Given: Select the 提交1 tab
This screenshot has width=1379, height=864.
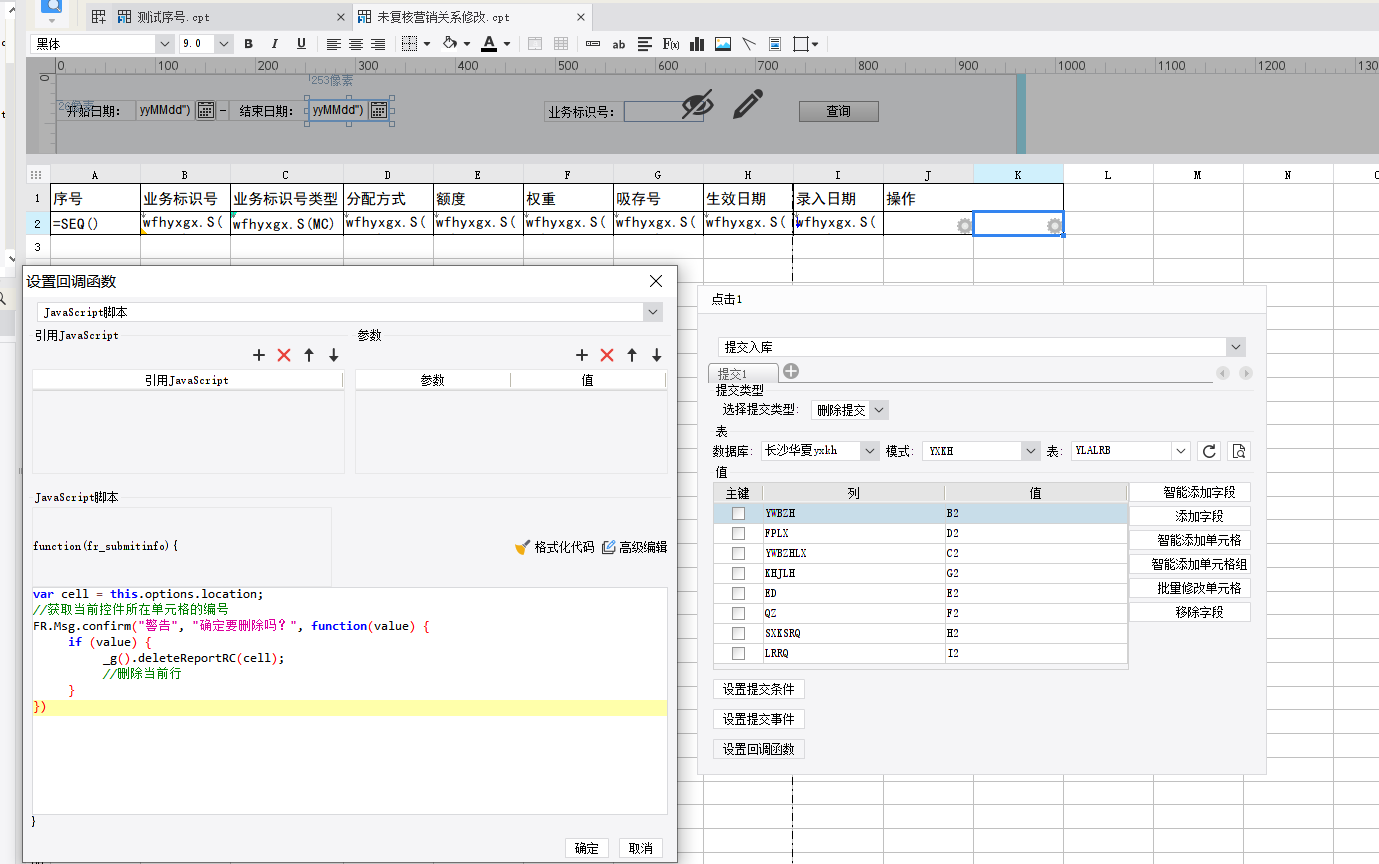Looking at the screenshot, I should click(743, 373).
